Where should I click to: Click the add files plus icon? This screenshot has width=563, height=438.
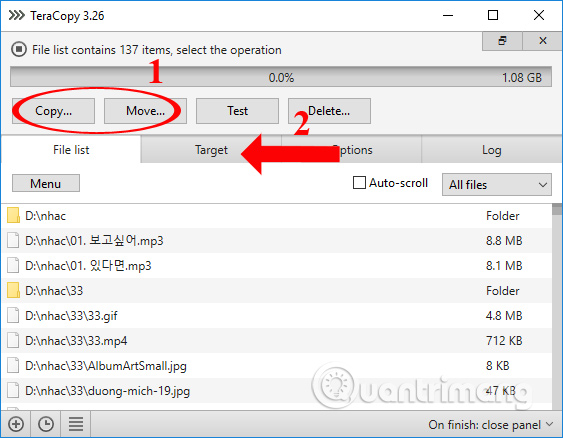[16, 424]
